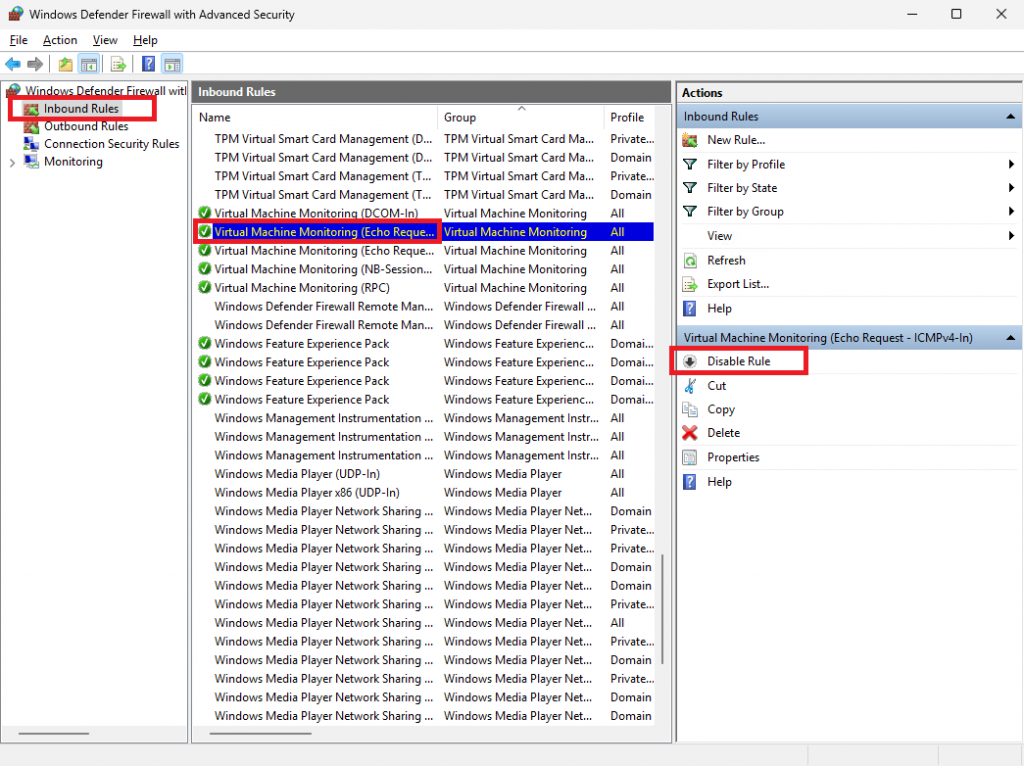Click the rules list vertical scrollbar
Image resolution: width=1024 pixels, height=766 pixels.
click(x=662, y=609)
